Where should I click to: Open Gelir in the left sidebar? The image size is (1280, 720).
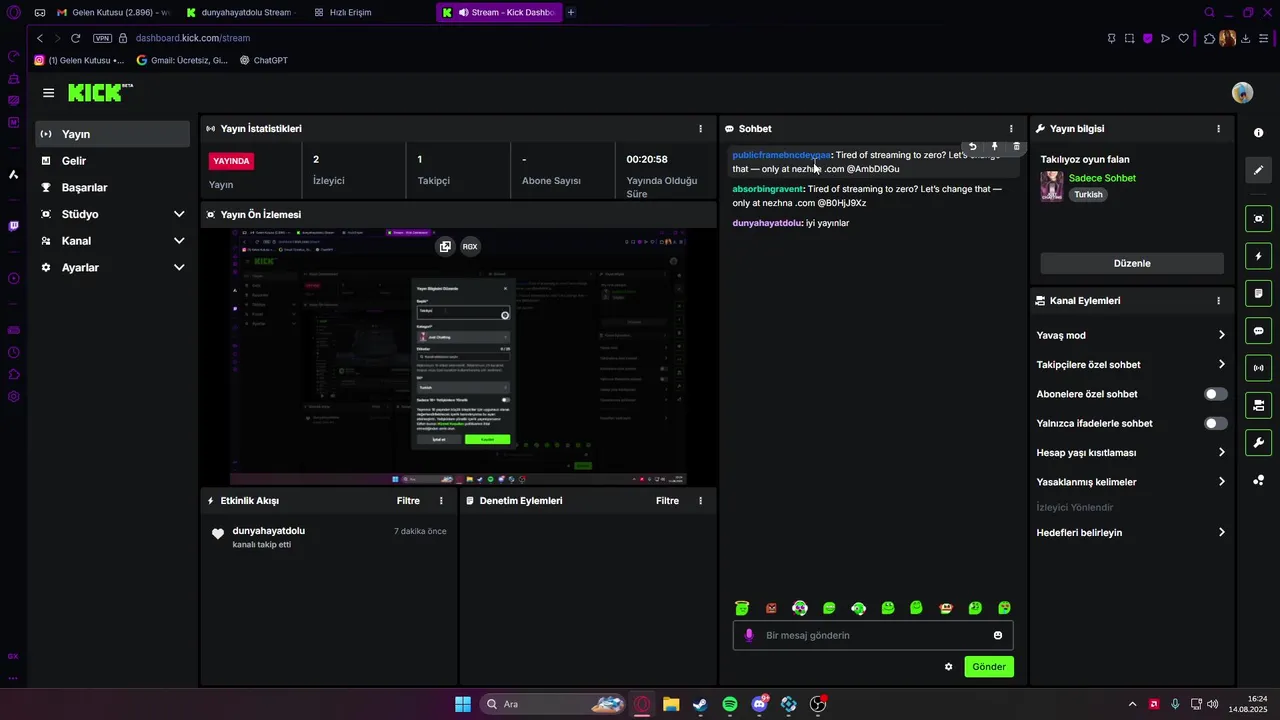tap(112, 161)
